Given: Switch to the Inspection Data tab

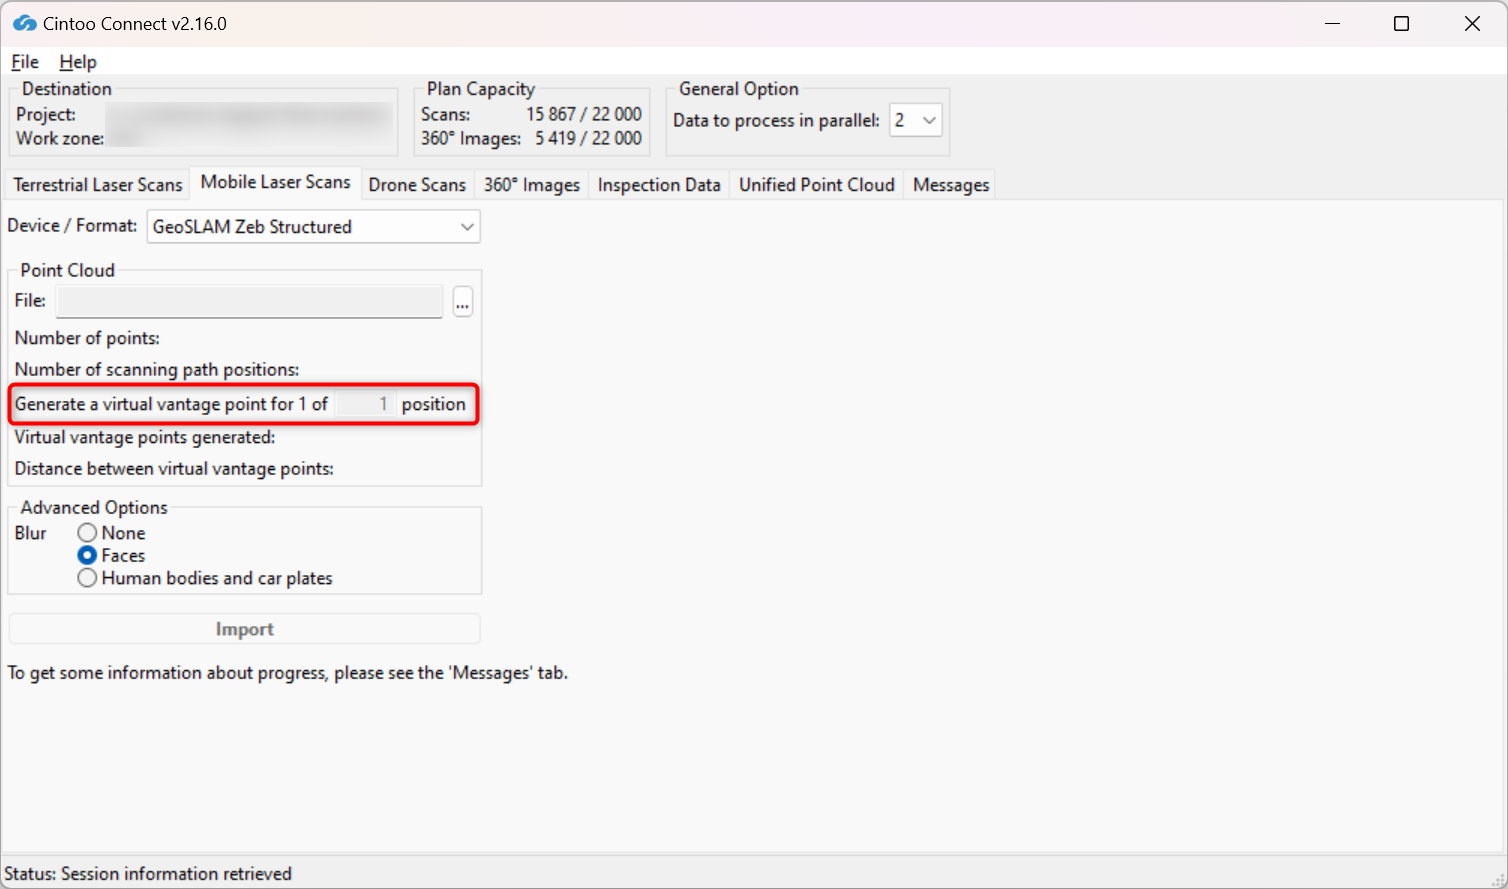Looking at the screenshot, I should 659,185.
